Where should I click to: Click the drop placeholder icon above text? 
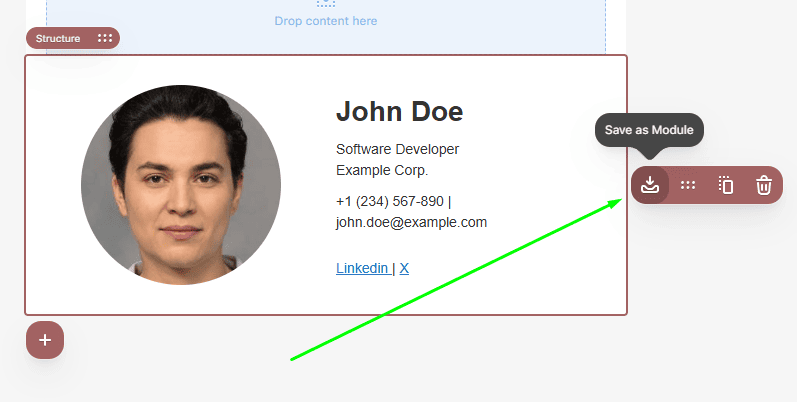coord(326,3)
